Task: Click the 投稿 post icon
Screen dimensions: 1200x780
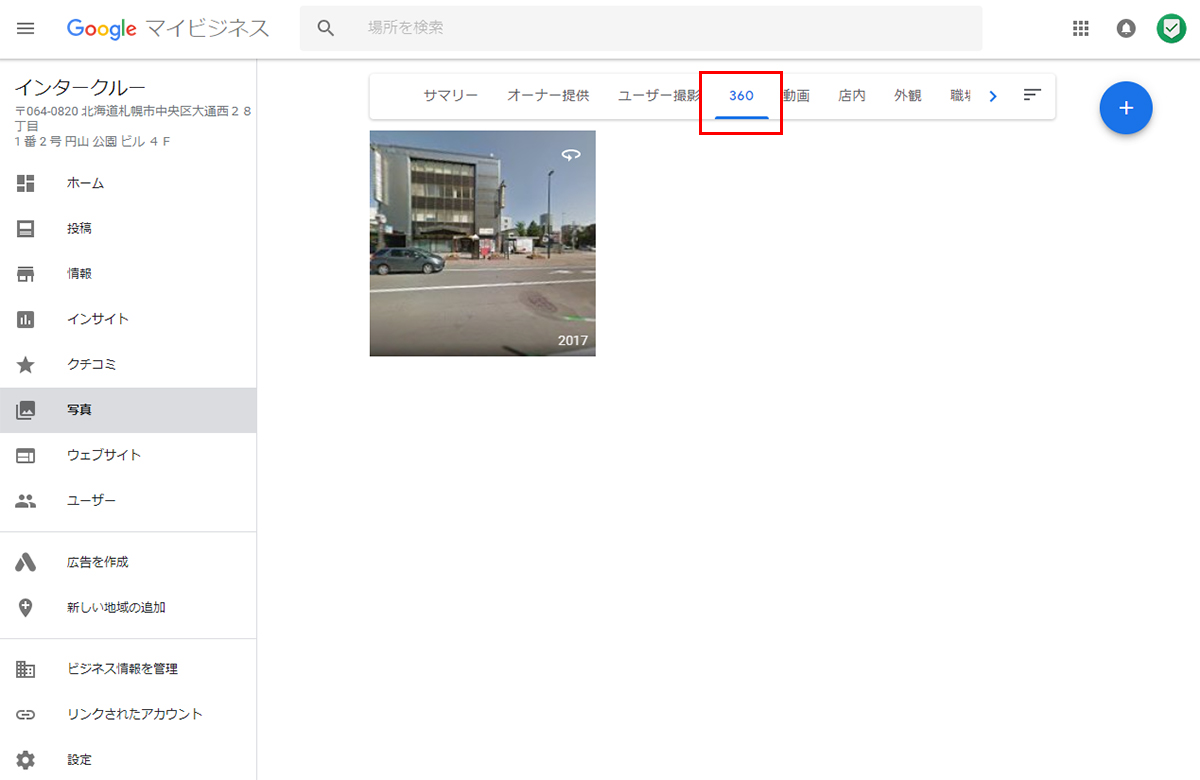Action: 26,228
